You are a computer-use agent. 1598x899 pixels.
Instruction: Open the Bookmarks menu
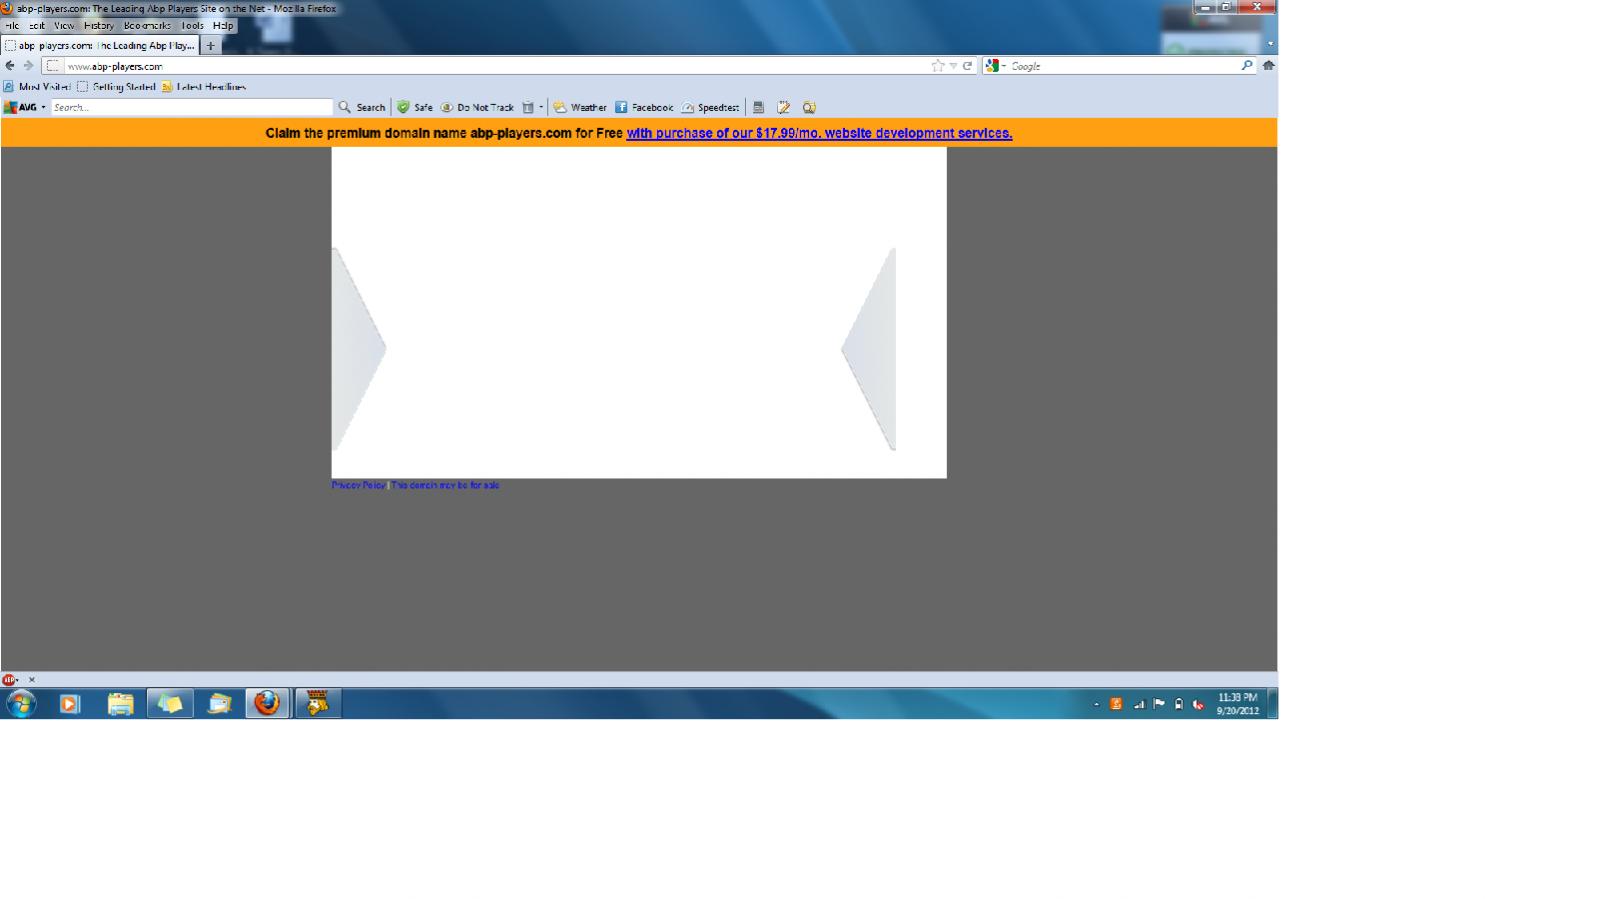tap(147, 26)
